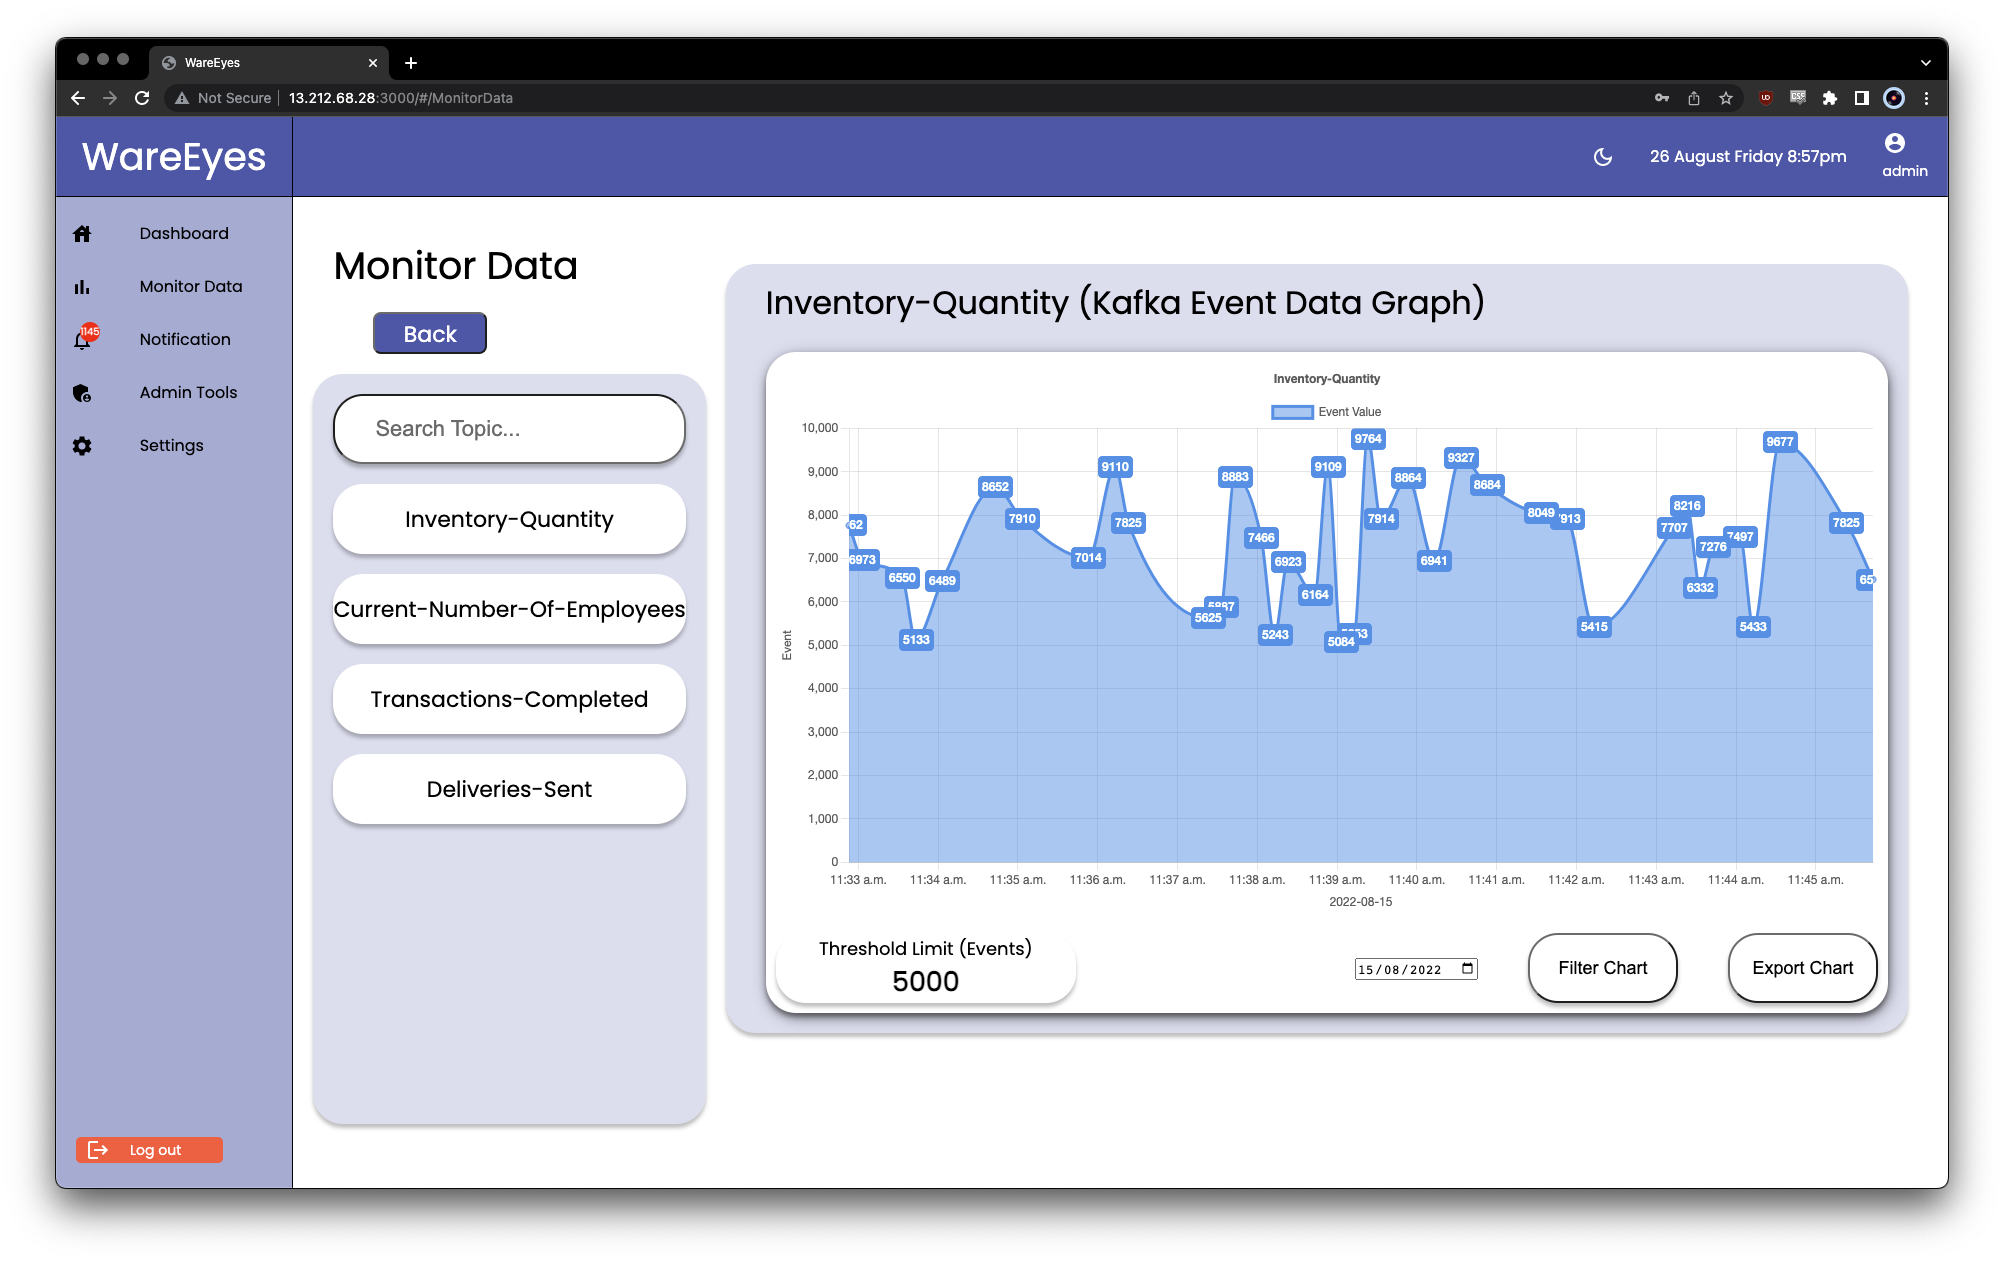The image size is (2004, 1262).
Task: Click the Monitor Data bar chart icon
Action: [82, 287]
